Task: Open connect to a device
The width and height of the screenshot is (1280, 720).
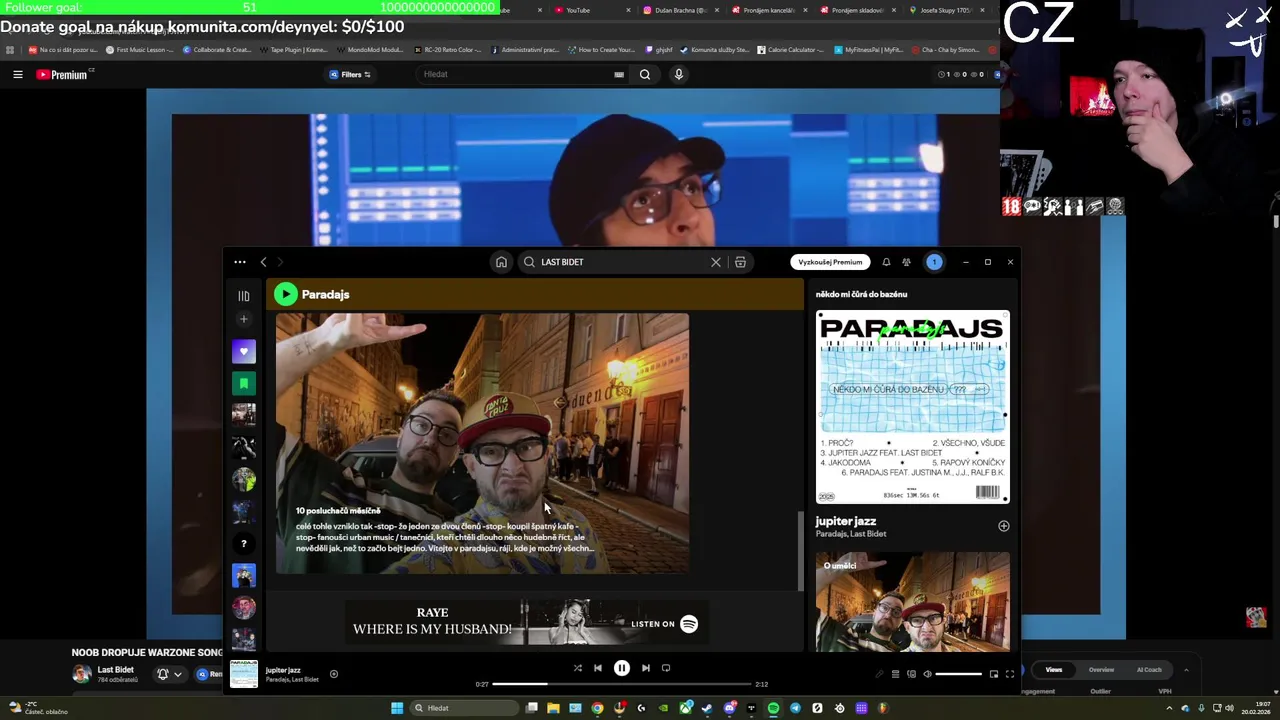Action: click(911, 674)
